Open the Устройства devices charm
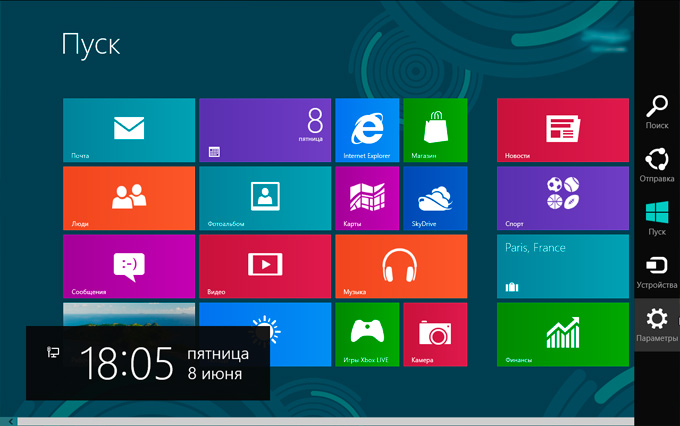This screenshot has height=426, width=680. (x=657, y=271)
